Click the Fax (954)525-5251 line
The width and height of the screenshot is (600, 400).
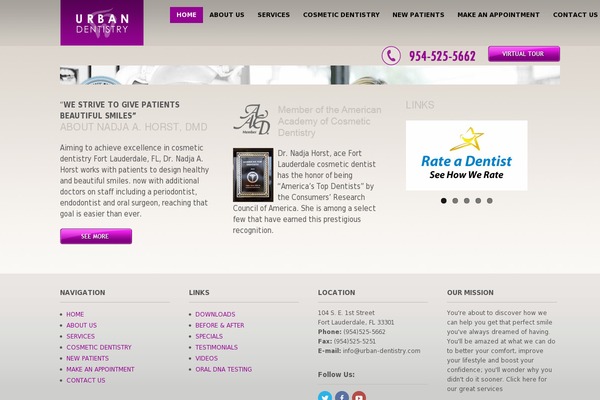coord(347,341)
